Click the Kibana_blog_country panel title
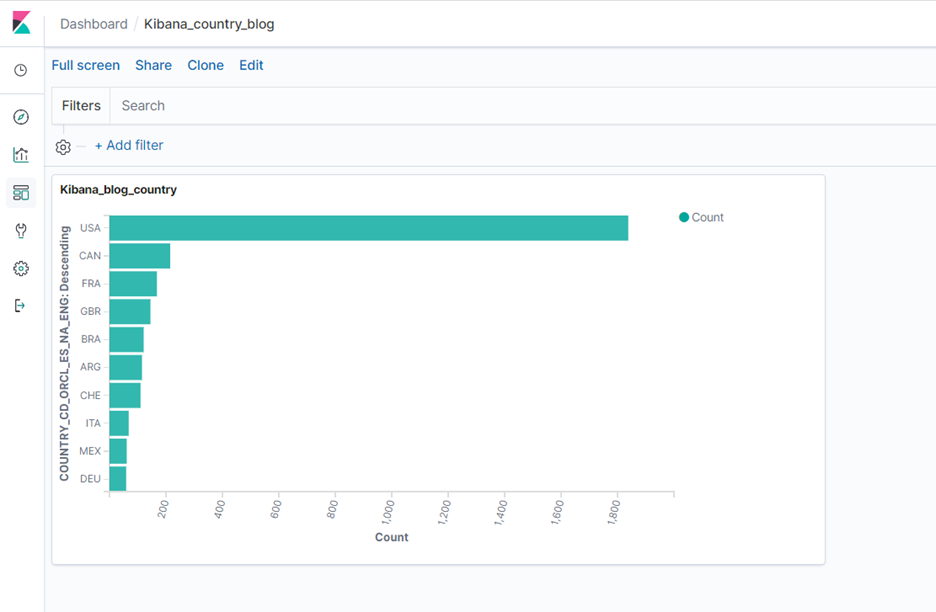The width and height of the screenshot is (936, 612). (x=118, y=190)
